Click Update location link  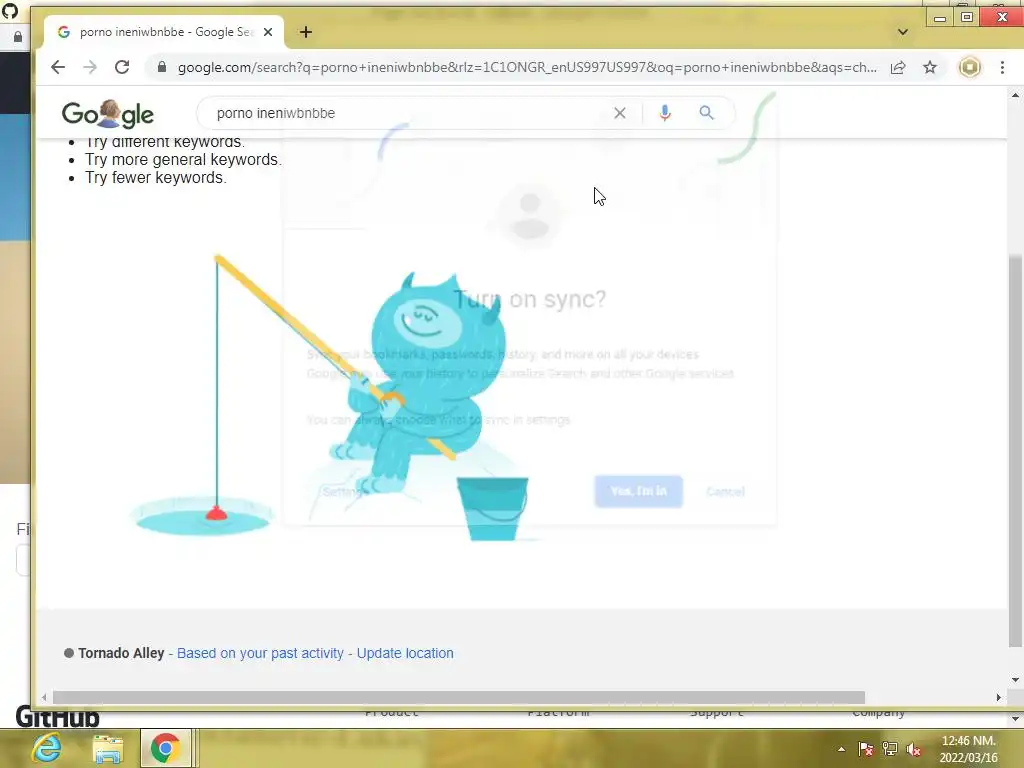pos(405,653)
